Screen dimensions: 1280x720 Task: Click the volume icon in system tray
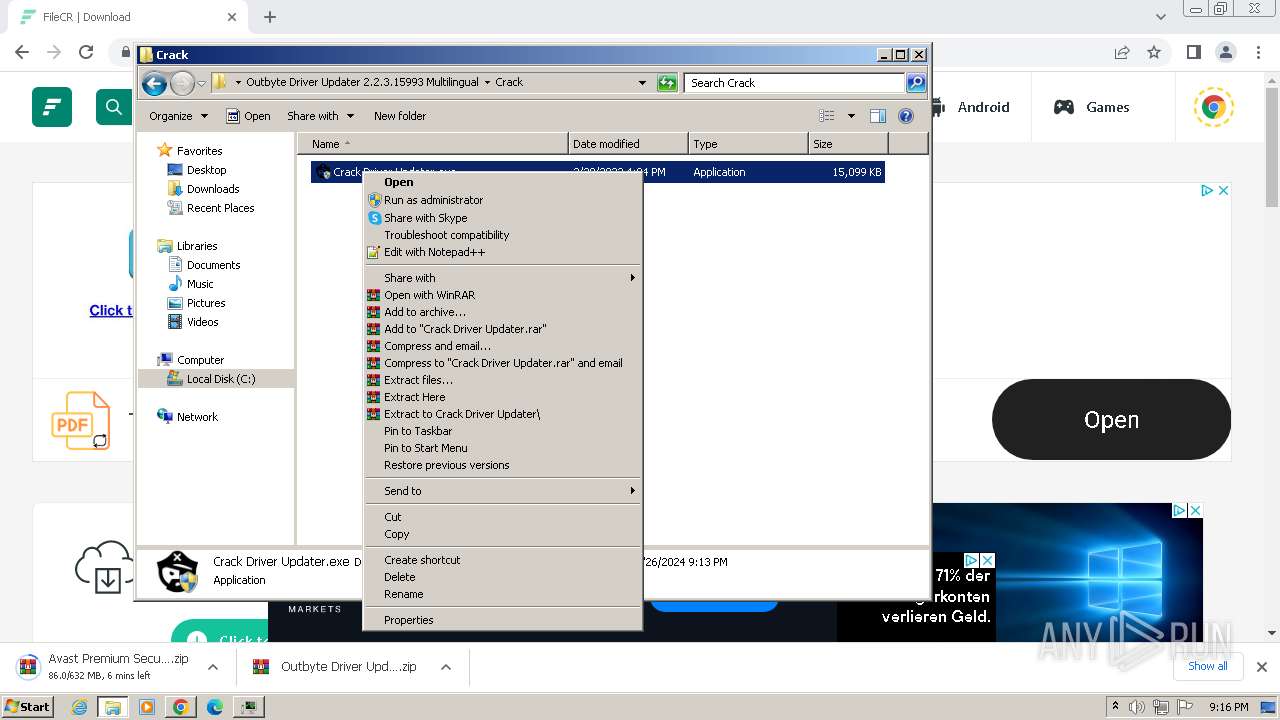coord(1137,707)
